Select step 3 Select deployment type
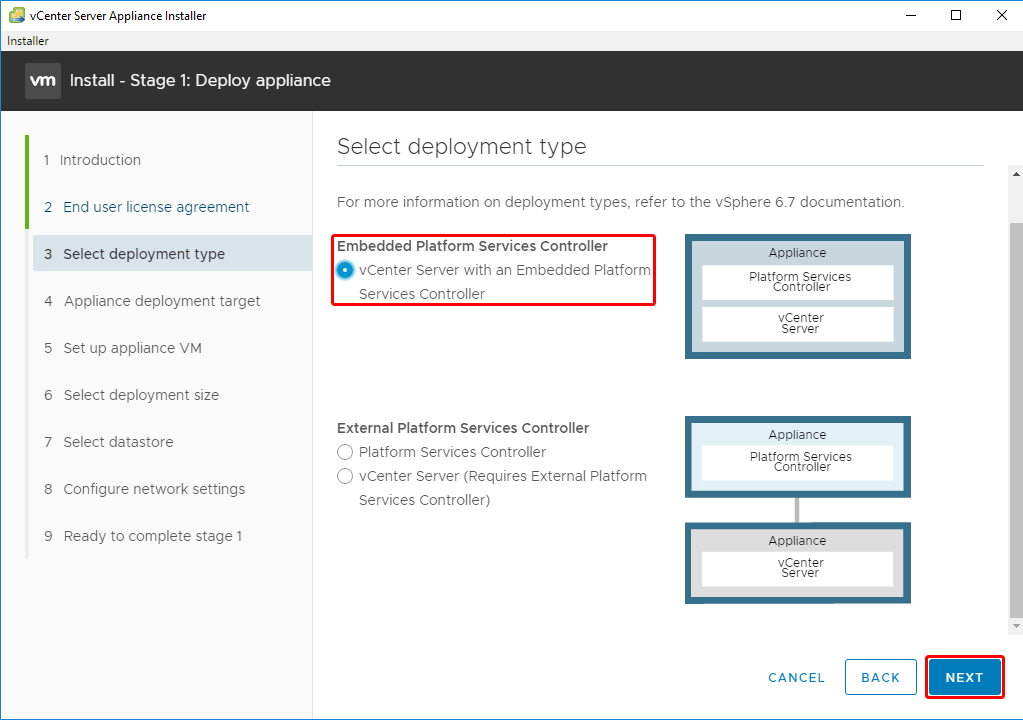This screenshot has width=1023, height=720. pos(144,254)
